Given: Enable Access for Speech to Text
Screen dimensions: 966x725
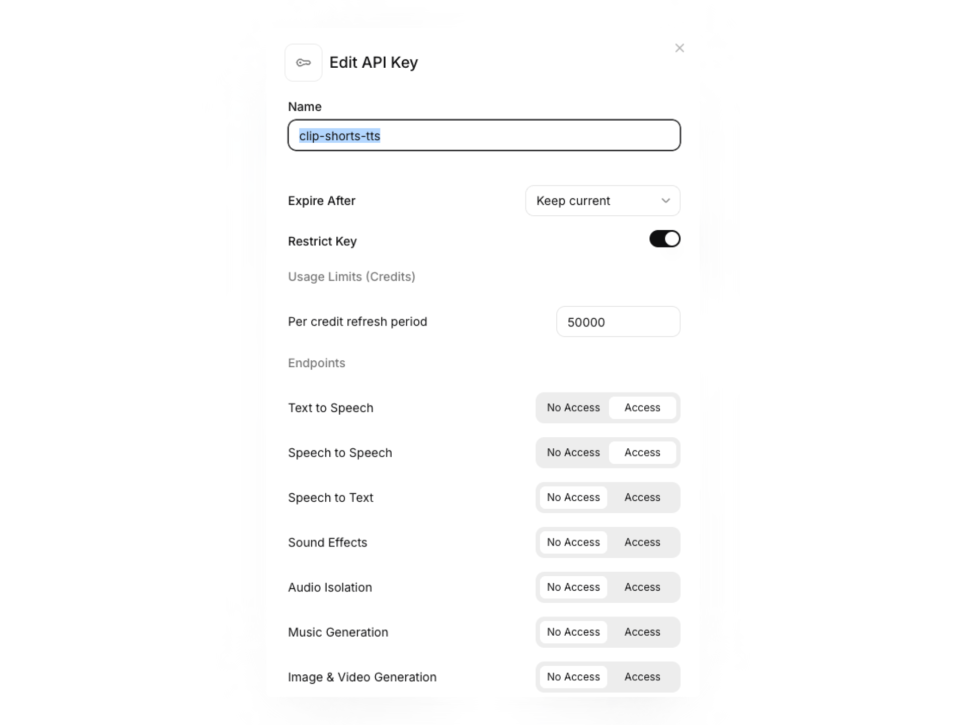Looking at the screenshot, I should pos(642,498).
